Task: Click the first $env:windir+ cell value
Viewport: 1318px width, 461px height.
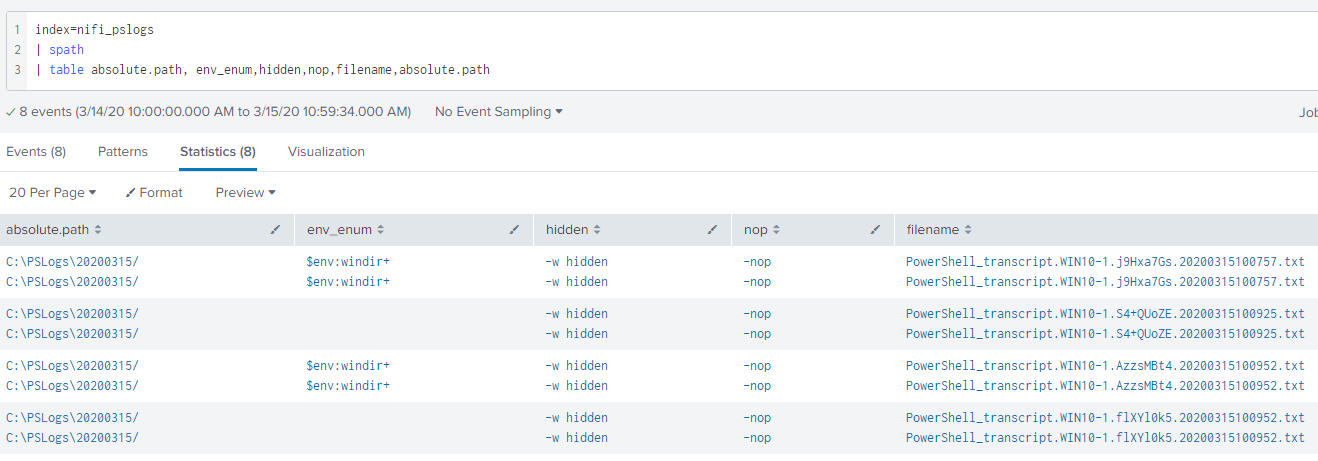Action: pyautogui.click(x=347, y=262)
